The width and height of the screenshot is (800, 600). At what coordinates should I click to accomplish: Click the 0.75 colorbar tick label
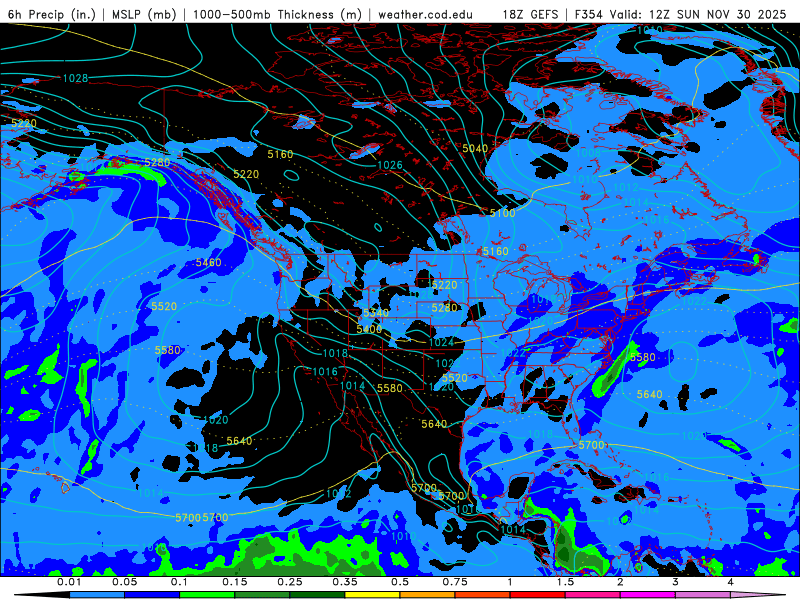pos(455,582)
